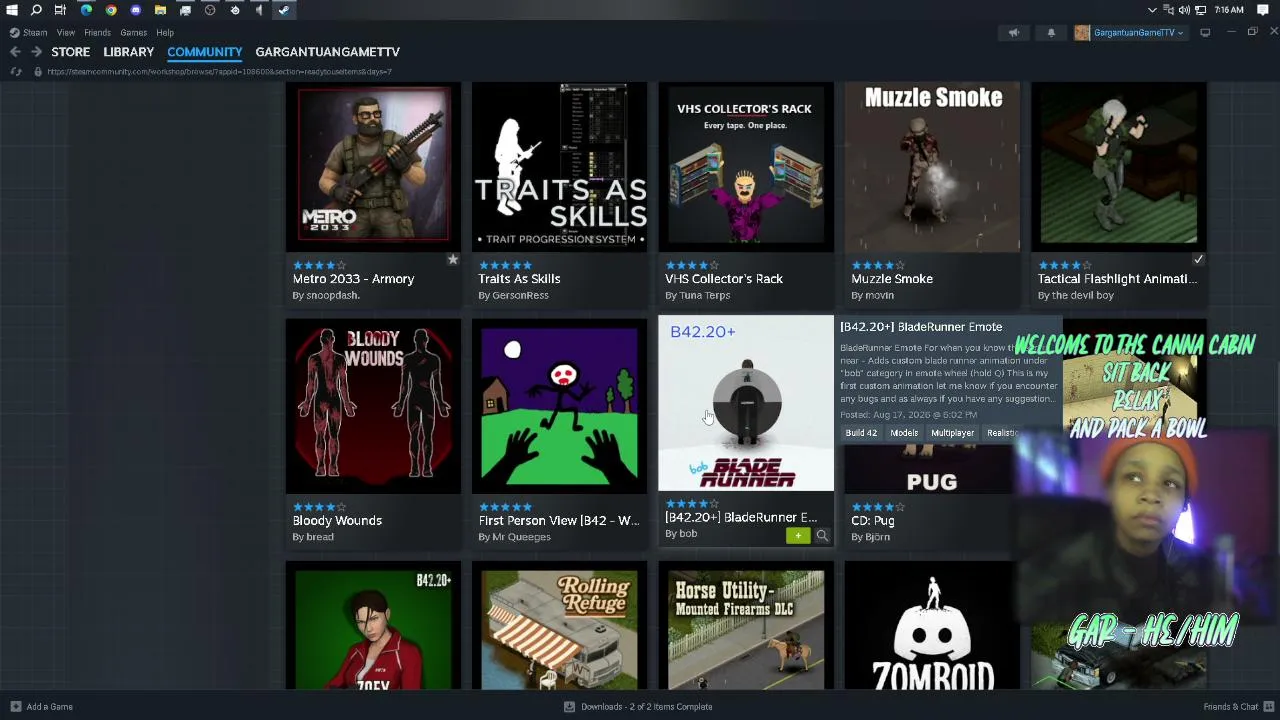Open the Muzzle Smoke thumbnail
The image size is (1280, 720).
pyautogui.click(x=932, y=167)
